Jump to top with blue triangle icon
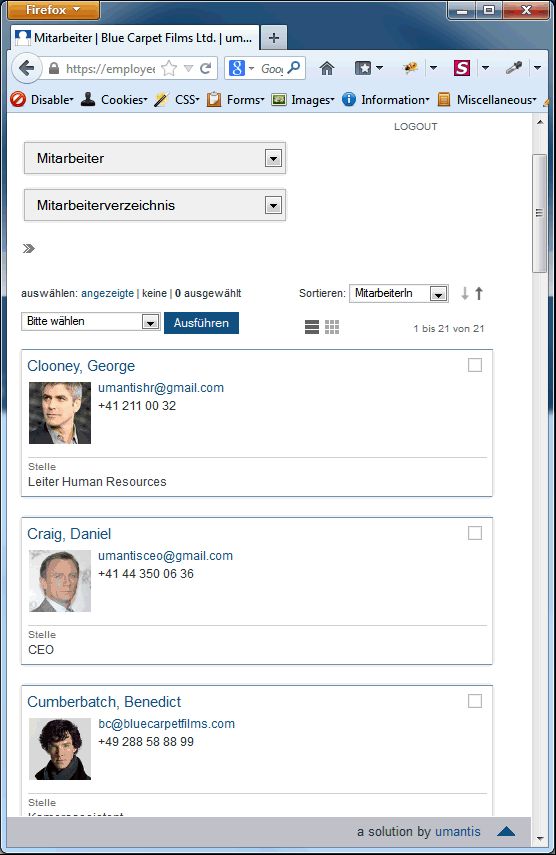Screen dimensions: 556x855 tap(506, 832)
